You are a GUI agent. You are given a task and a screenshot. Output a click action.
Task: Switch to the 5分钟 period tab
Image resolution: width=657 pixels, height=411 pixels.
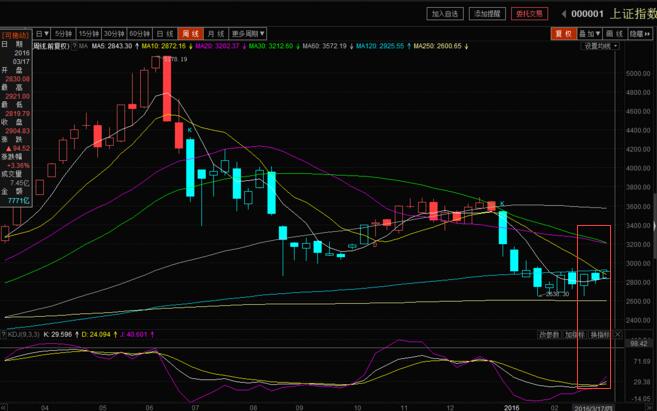(x=64, y=33)
